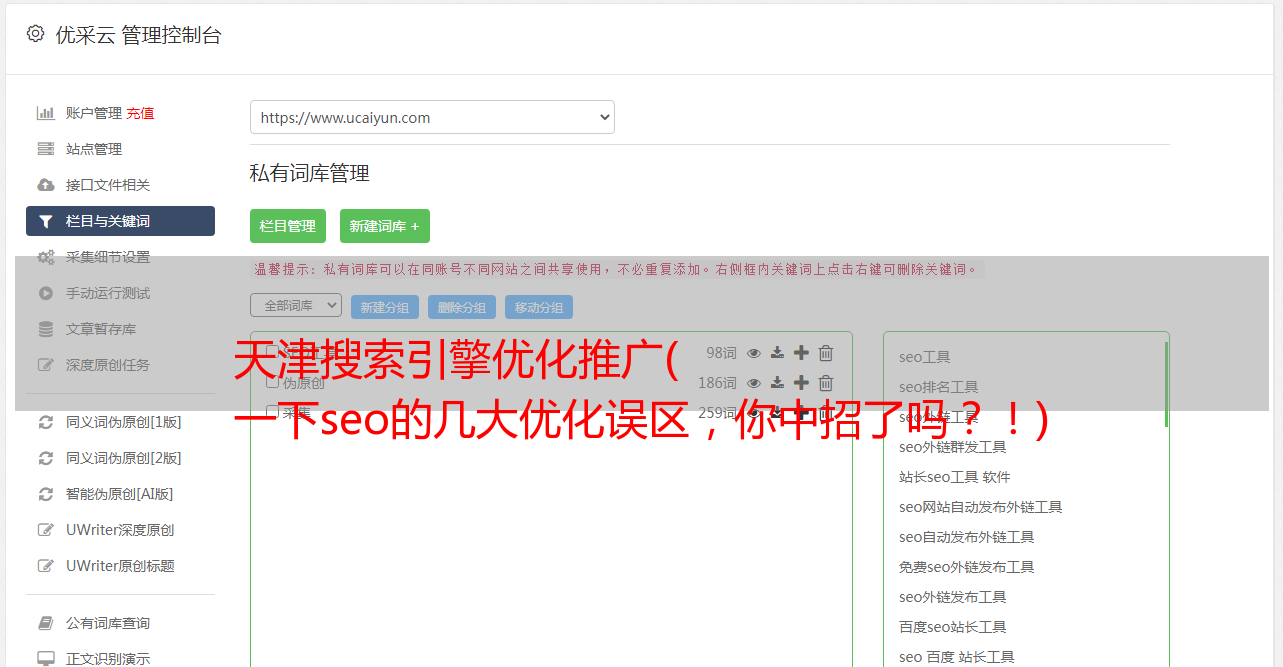
Task: Click the play circle icon next to 手动运行测试
Action: click(46, 293)
